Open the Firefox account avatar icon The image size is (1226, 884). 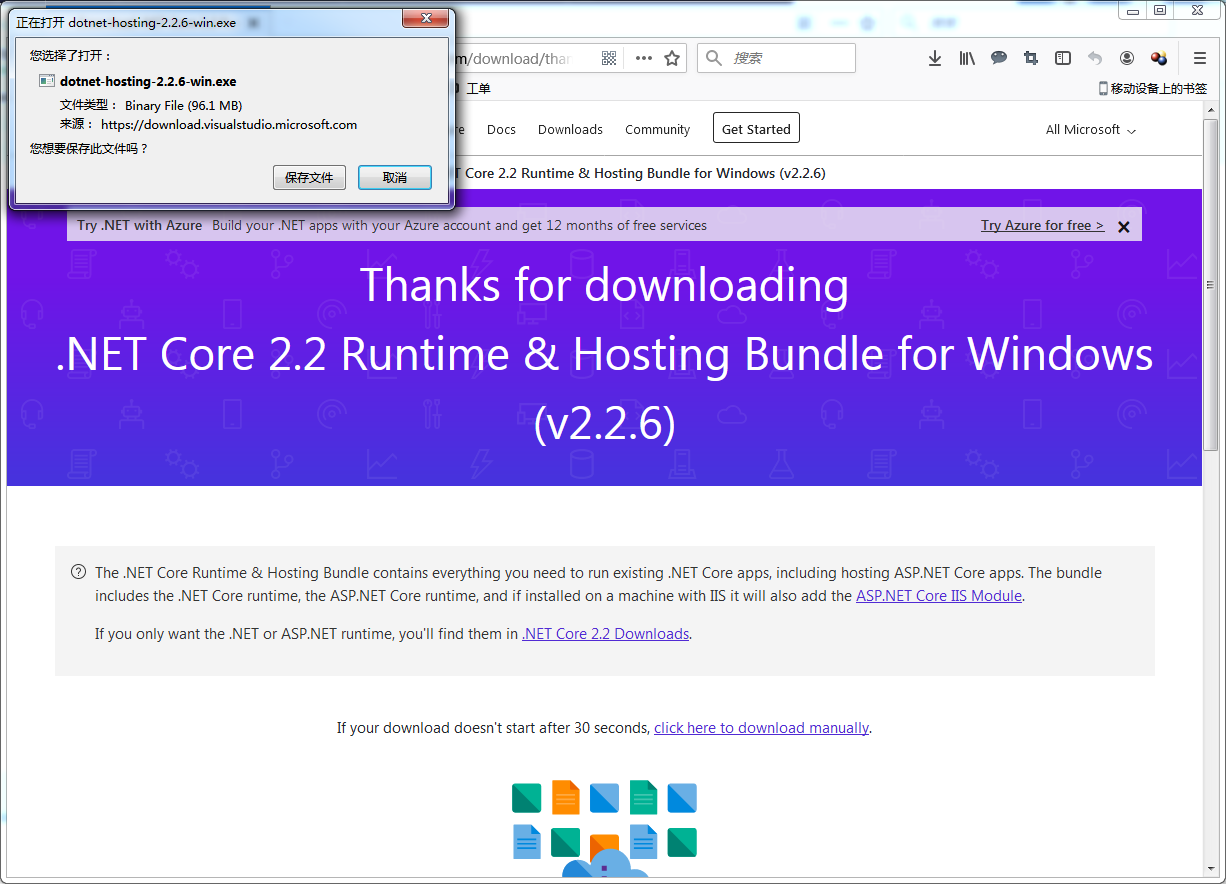click(x=1127, y=58)
